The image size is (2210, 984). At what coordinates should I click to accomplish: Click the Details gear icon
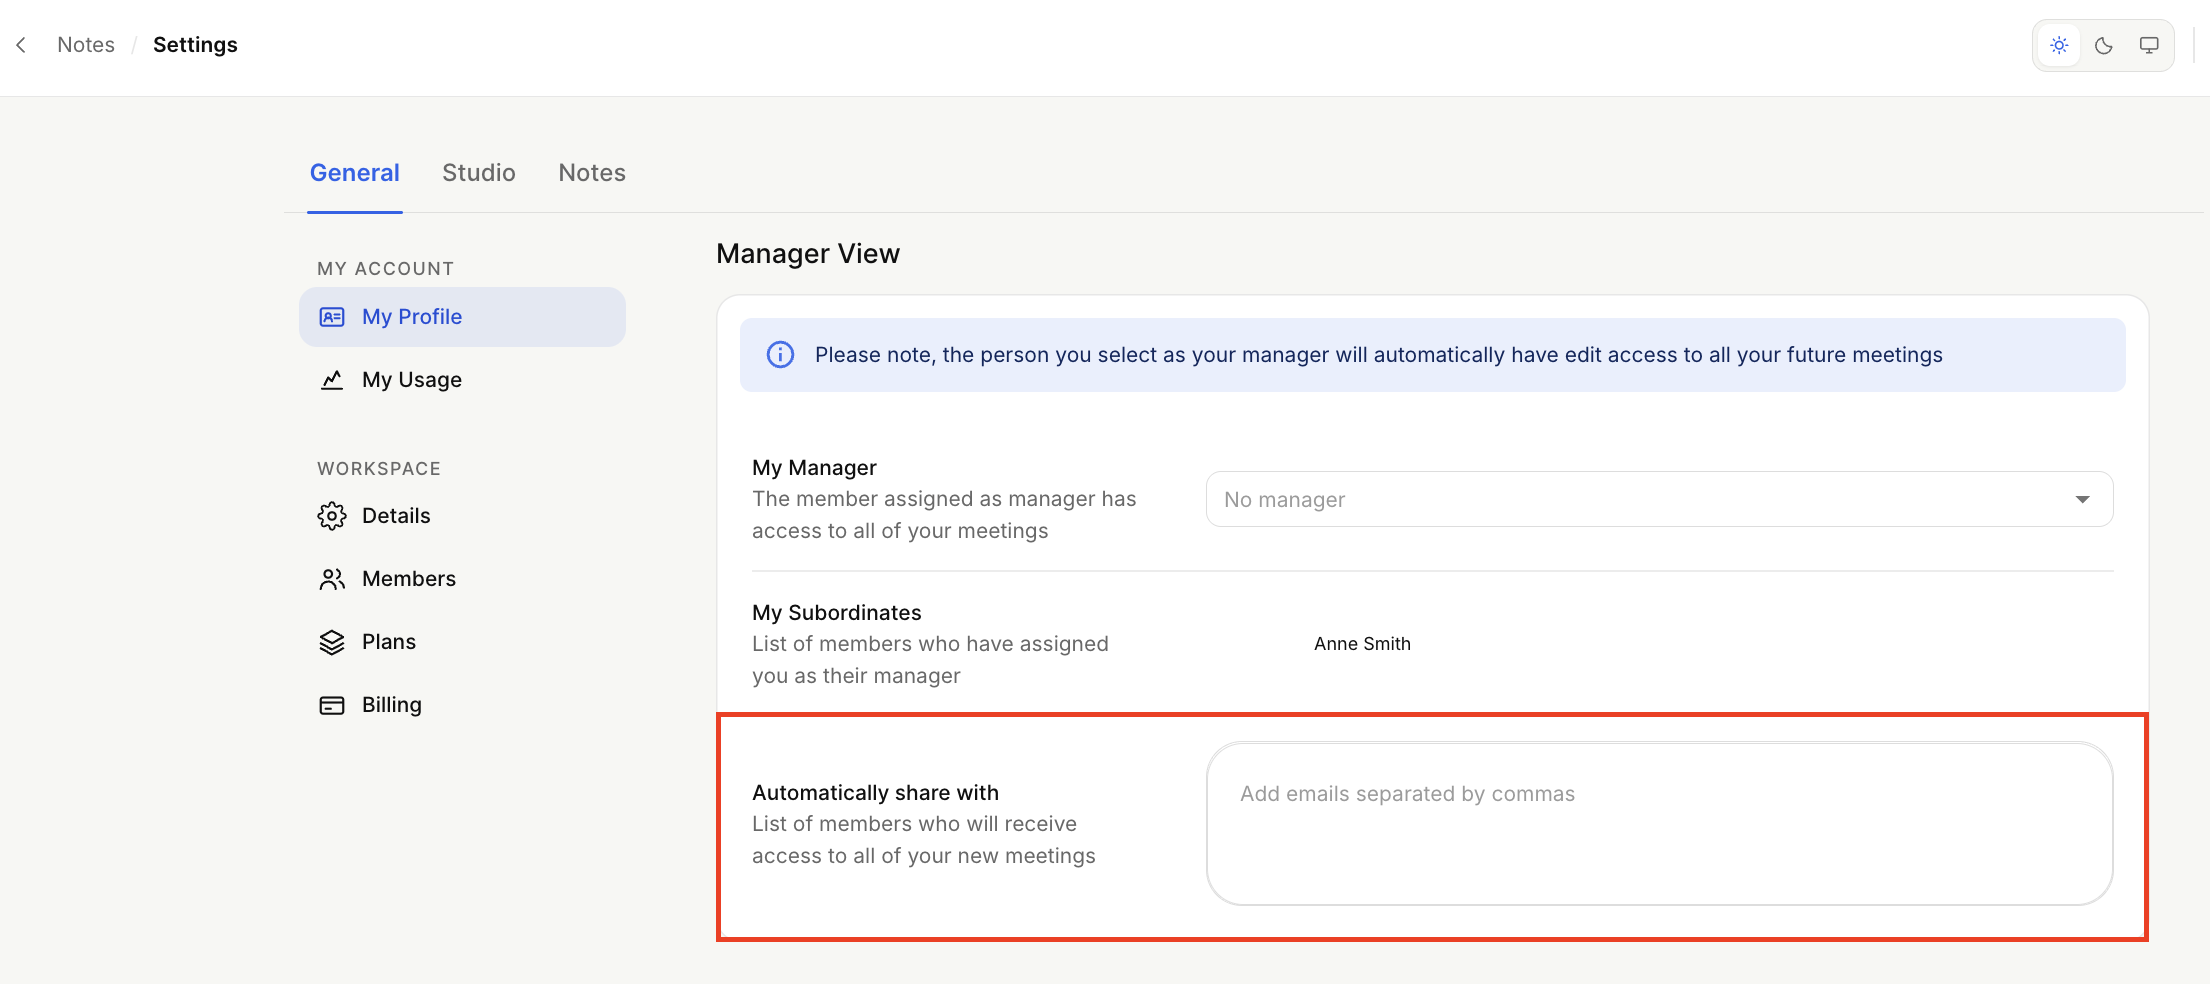pos(332,516)
